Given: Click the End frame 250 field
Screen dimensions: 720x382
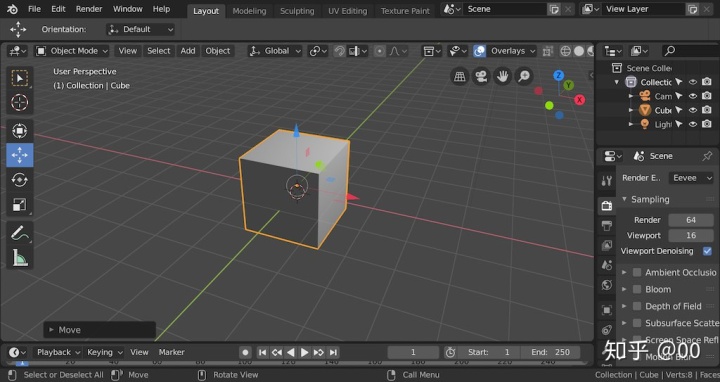Looking at the screenshot, I should (x=551, y=352).
